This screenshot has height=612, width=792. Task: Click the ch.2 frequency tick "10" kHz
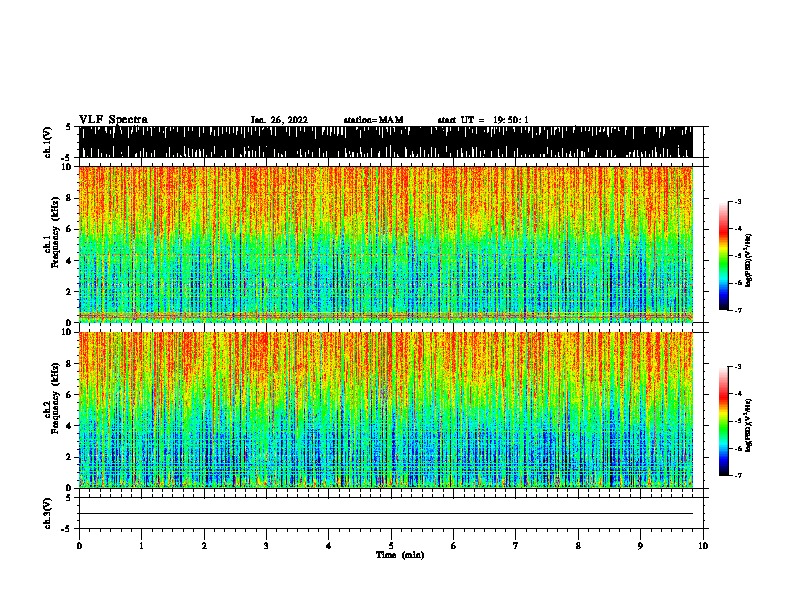point(66,332)
